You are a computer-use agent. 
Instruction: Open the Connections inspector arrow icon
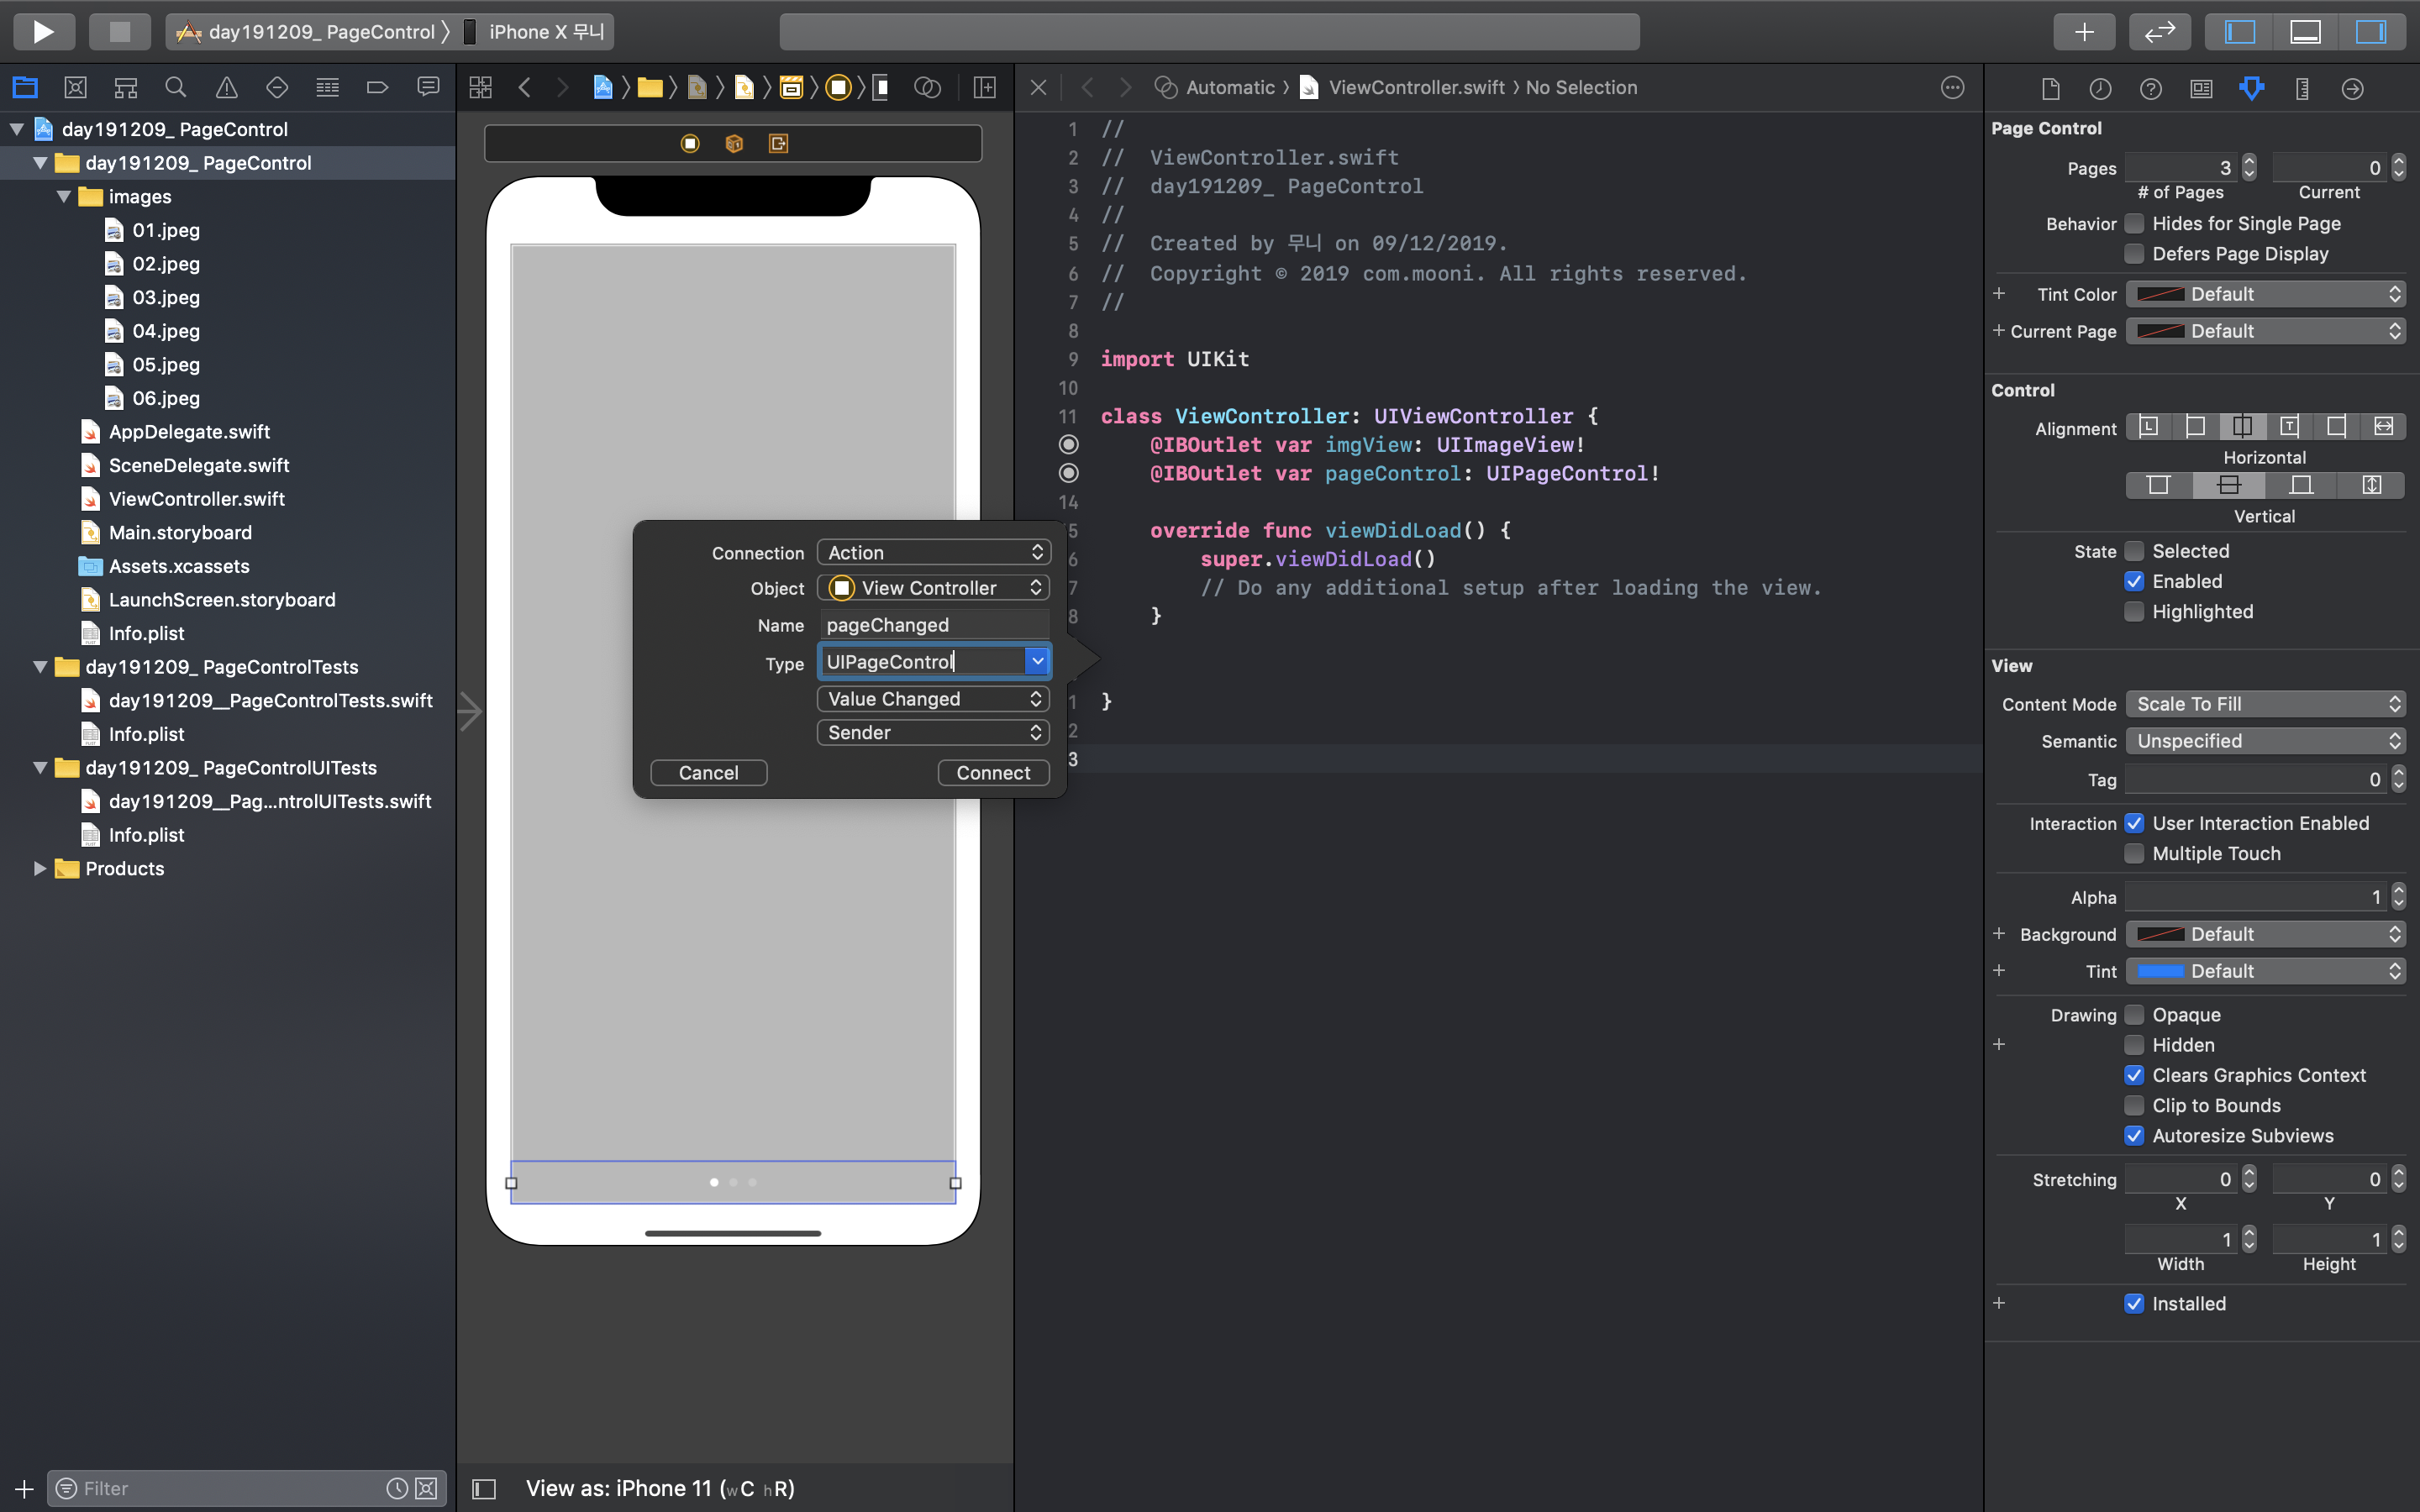(2352, 89)
